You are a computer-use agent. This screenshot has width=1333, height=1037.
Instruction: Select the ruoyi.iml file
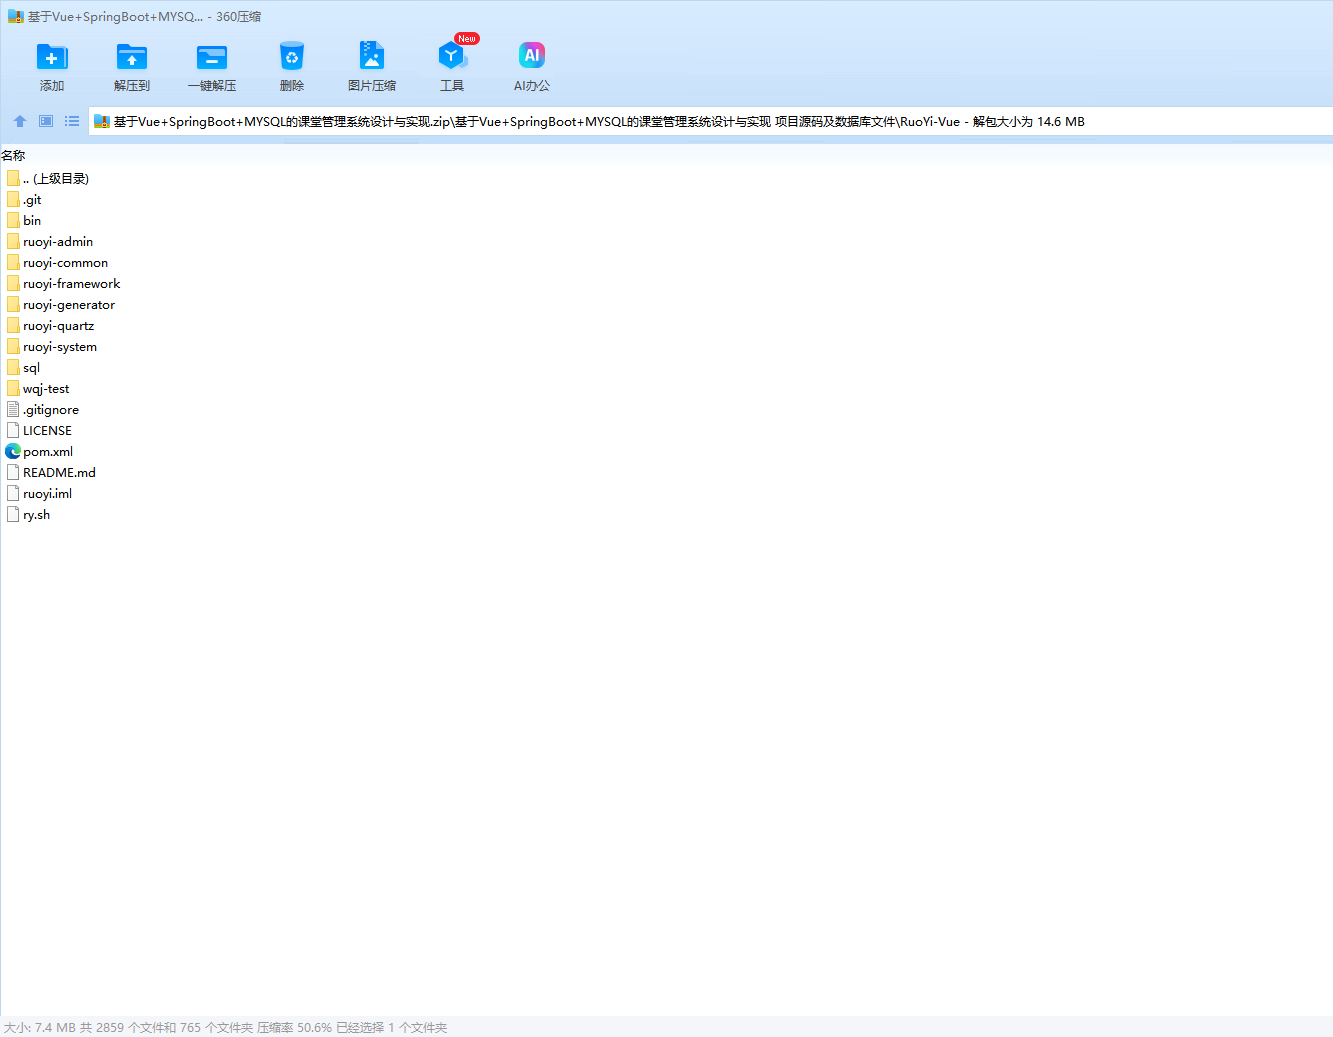pos(39,493)
